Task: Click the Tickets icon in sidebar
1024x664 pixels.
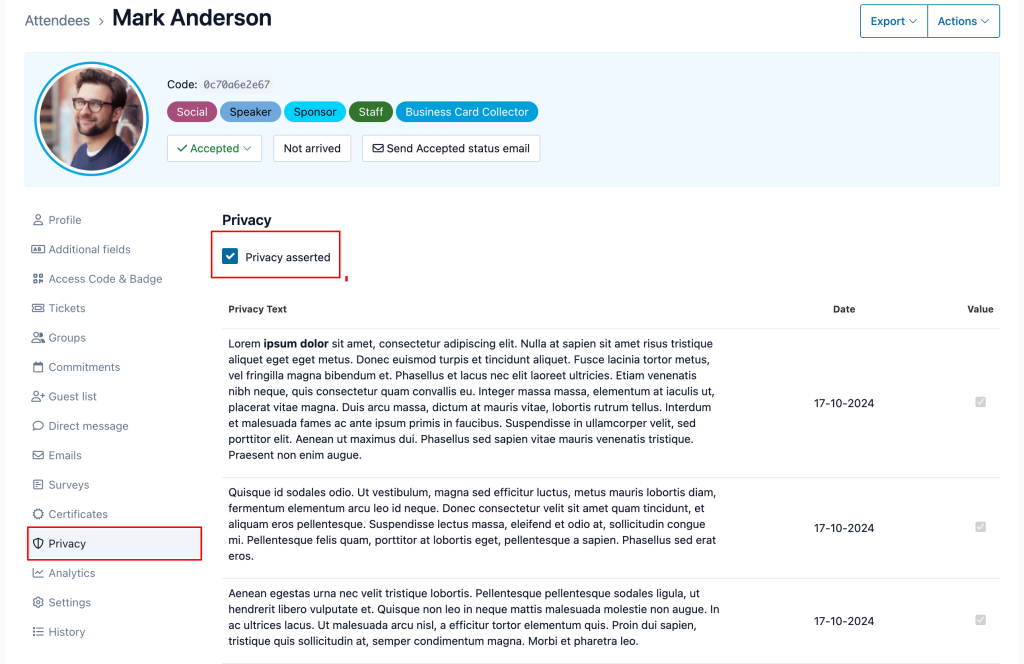Action: pos(38,308)
